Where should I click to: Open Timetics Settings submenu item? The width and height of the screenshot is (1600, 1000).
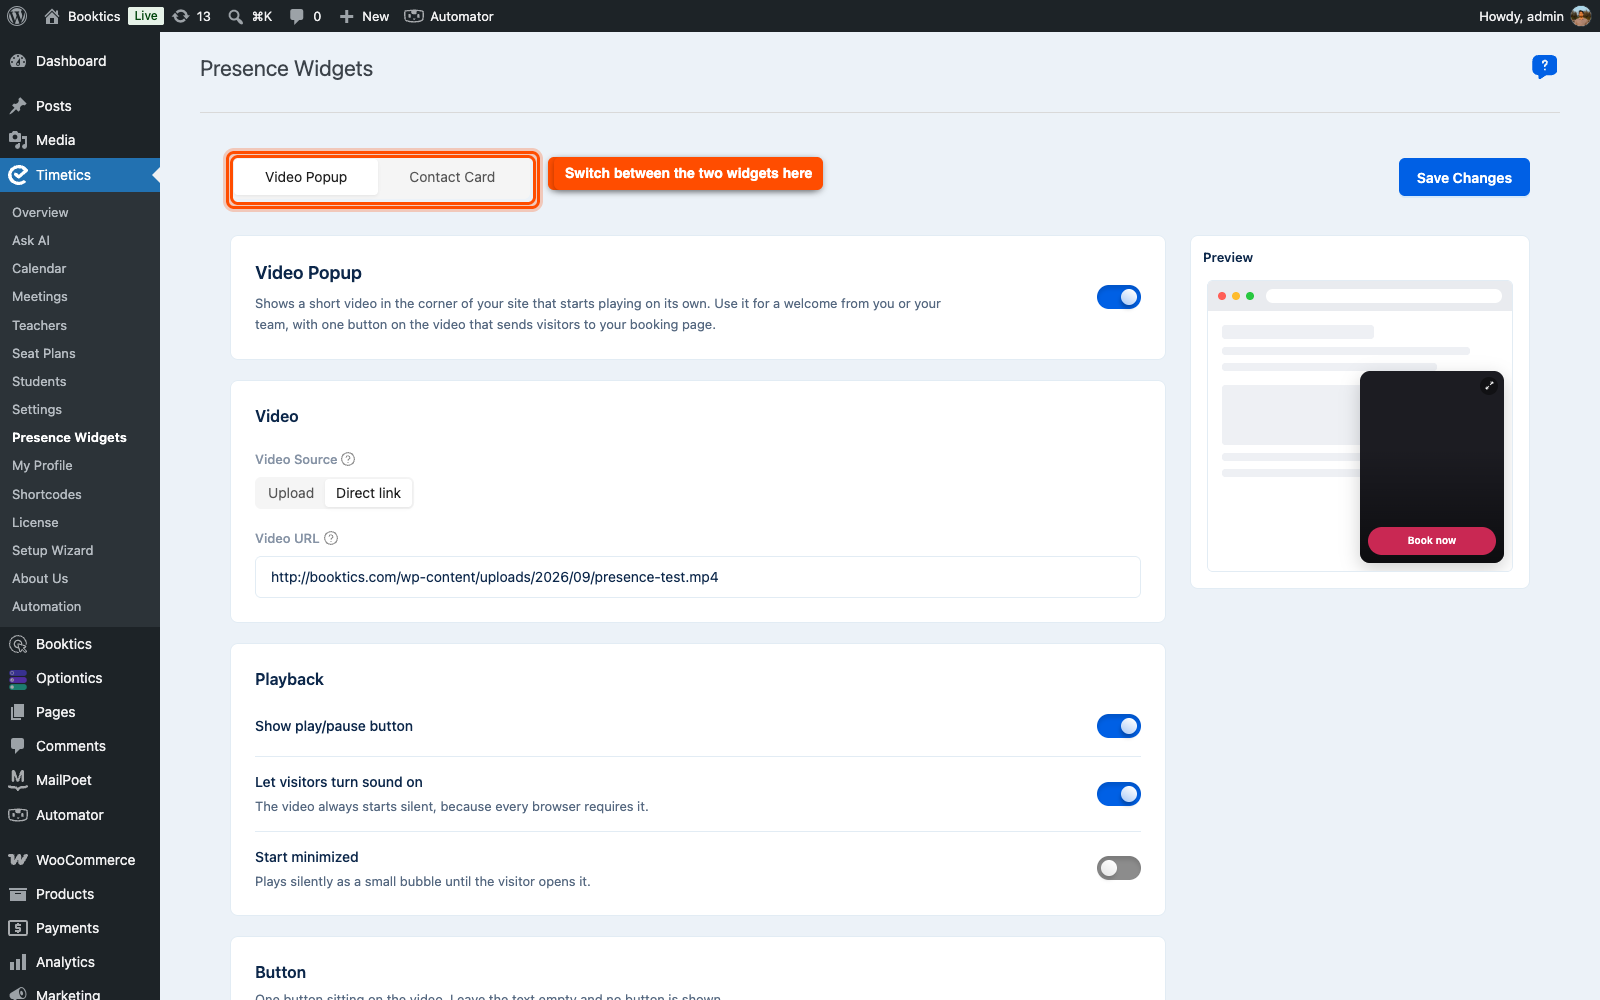(37, 409)
